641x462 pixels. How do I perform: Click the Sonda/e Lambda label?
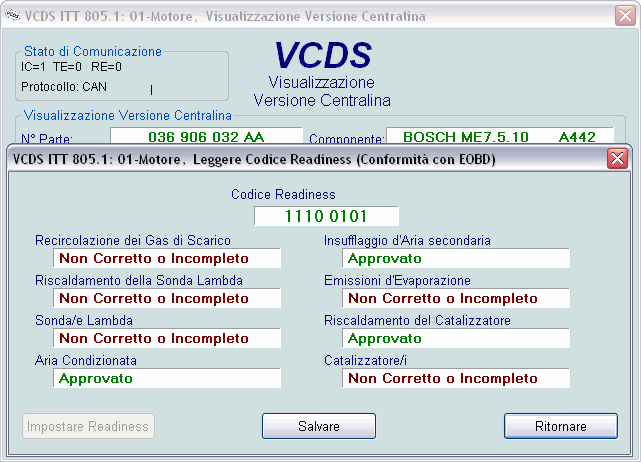click(84, 320)
